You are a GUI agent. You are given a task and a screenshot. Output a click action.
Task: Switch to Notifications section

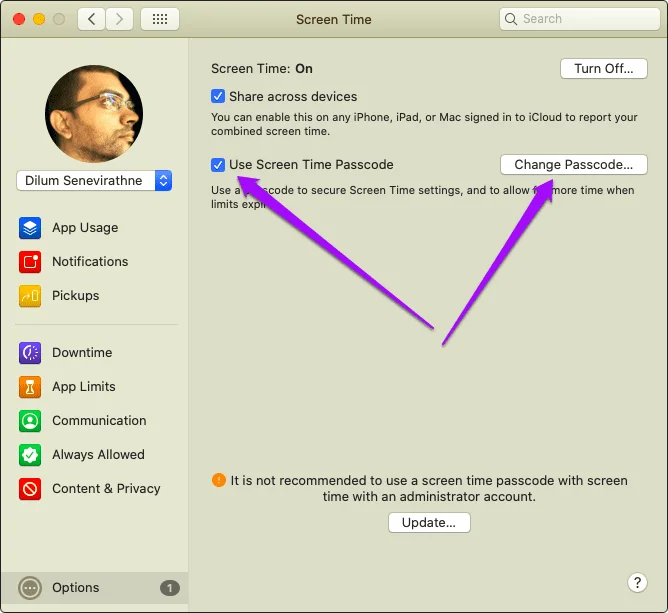coord(90,262)
